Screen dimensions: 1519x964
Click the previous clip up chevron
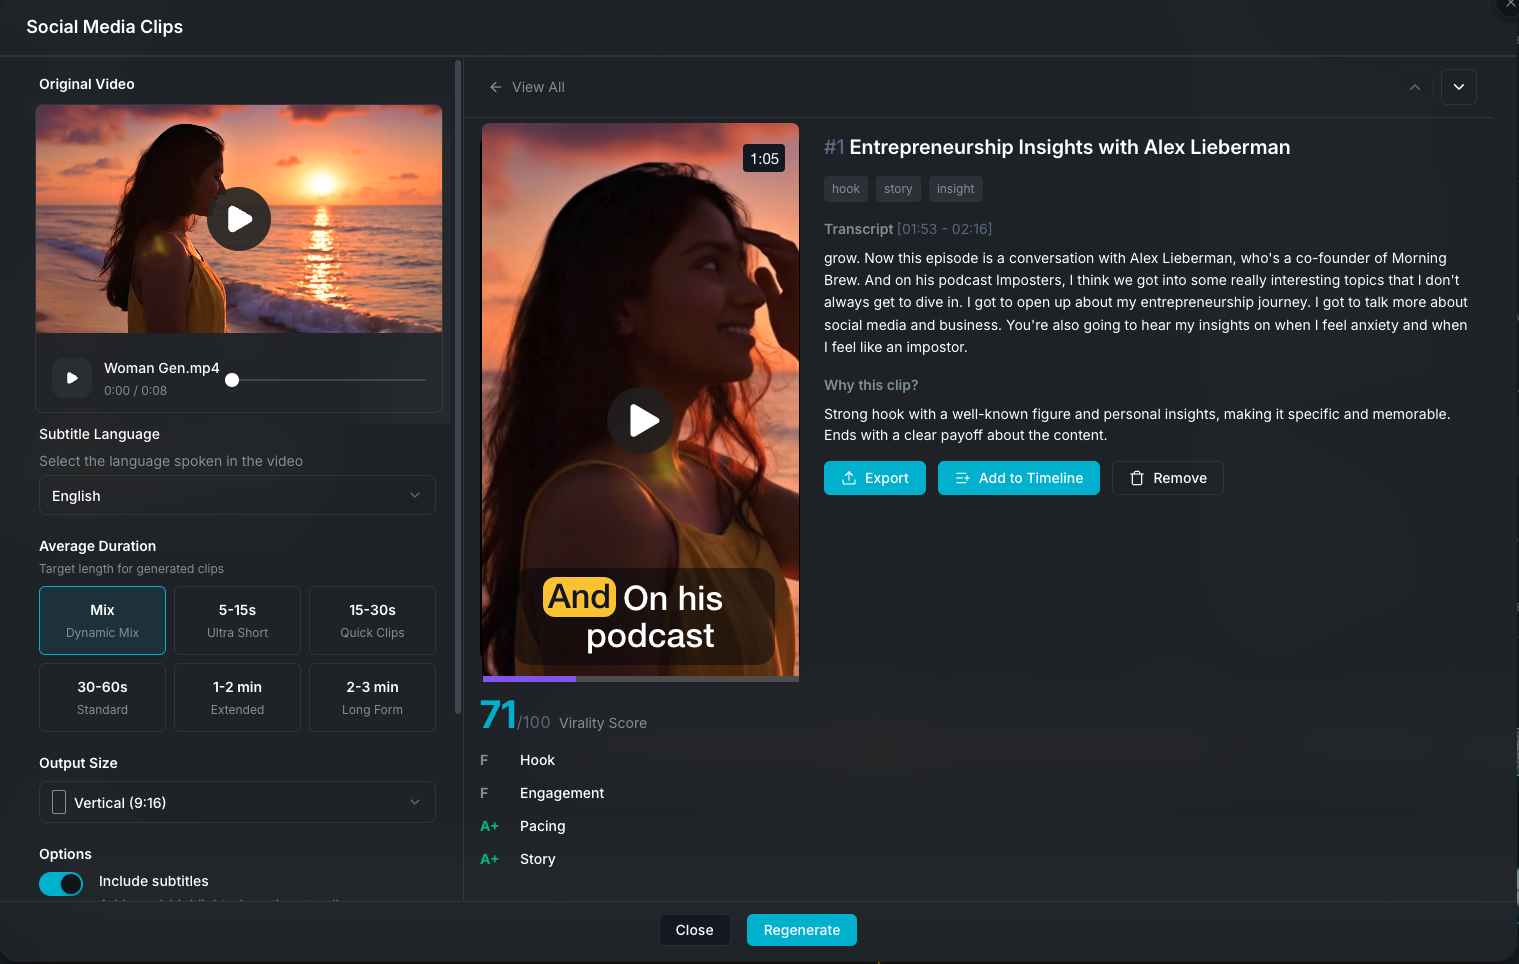click(x=1414, y=87)
